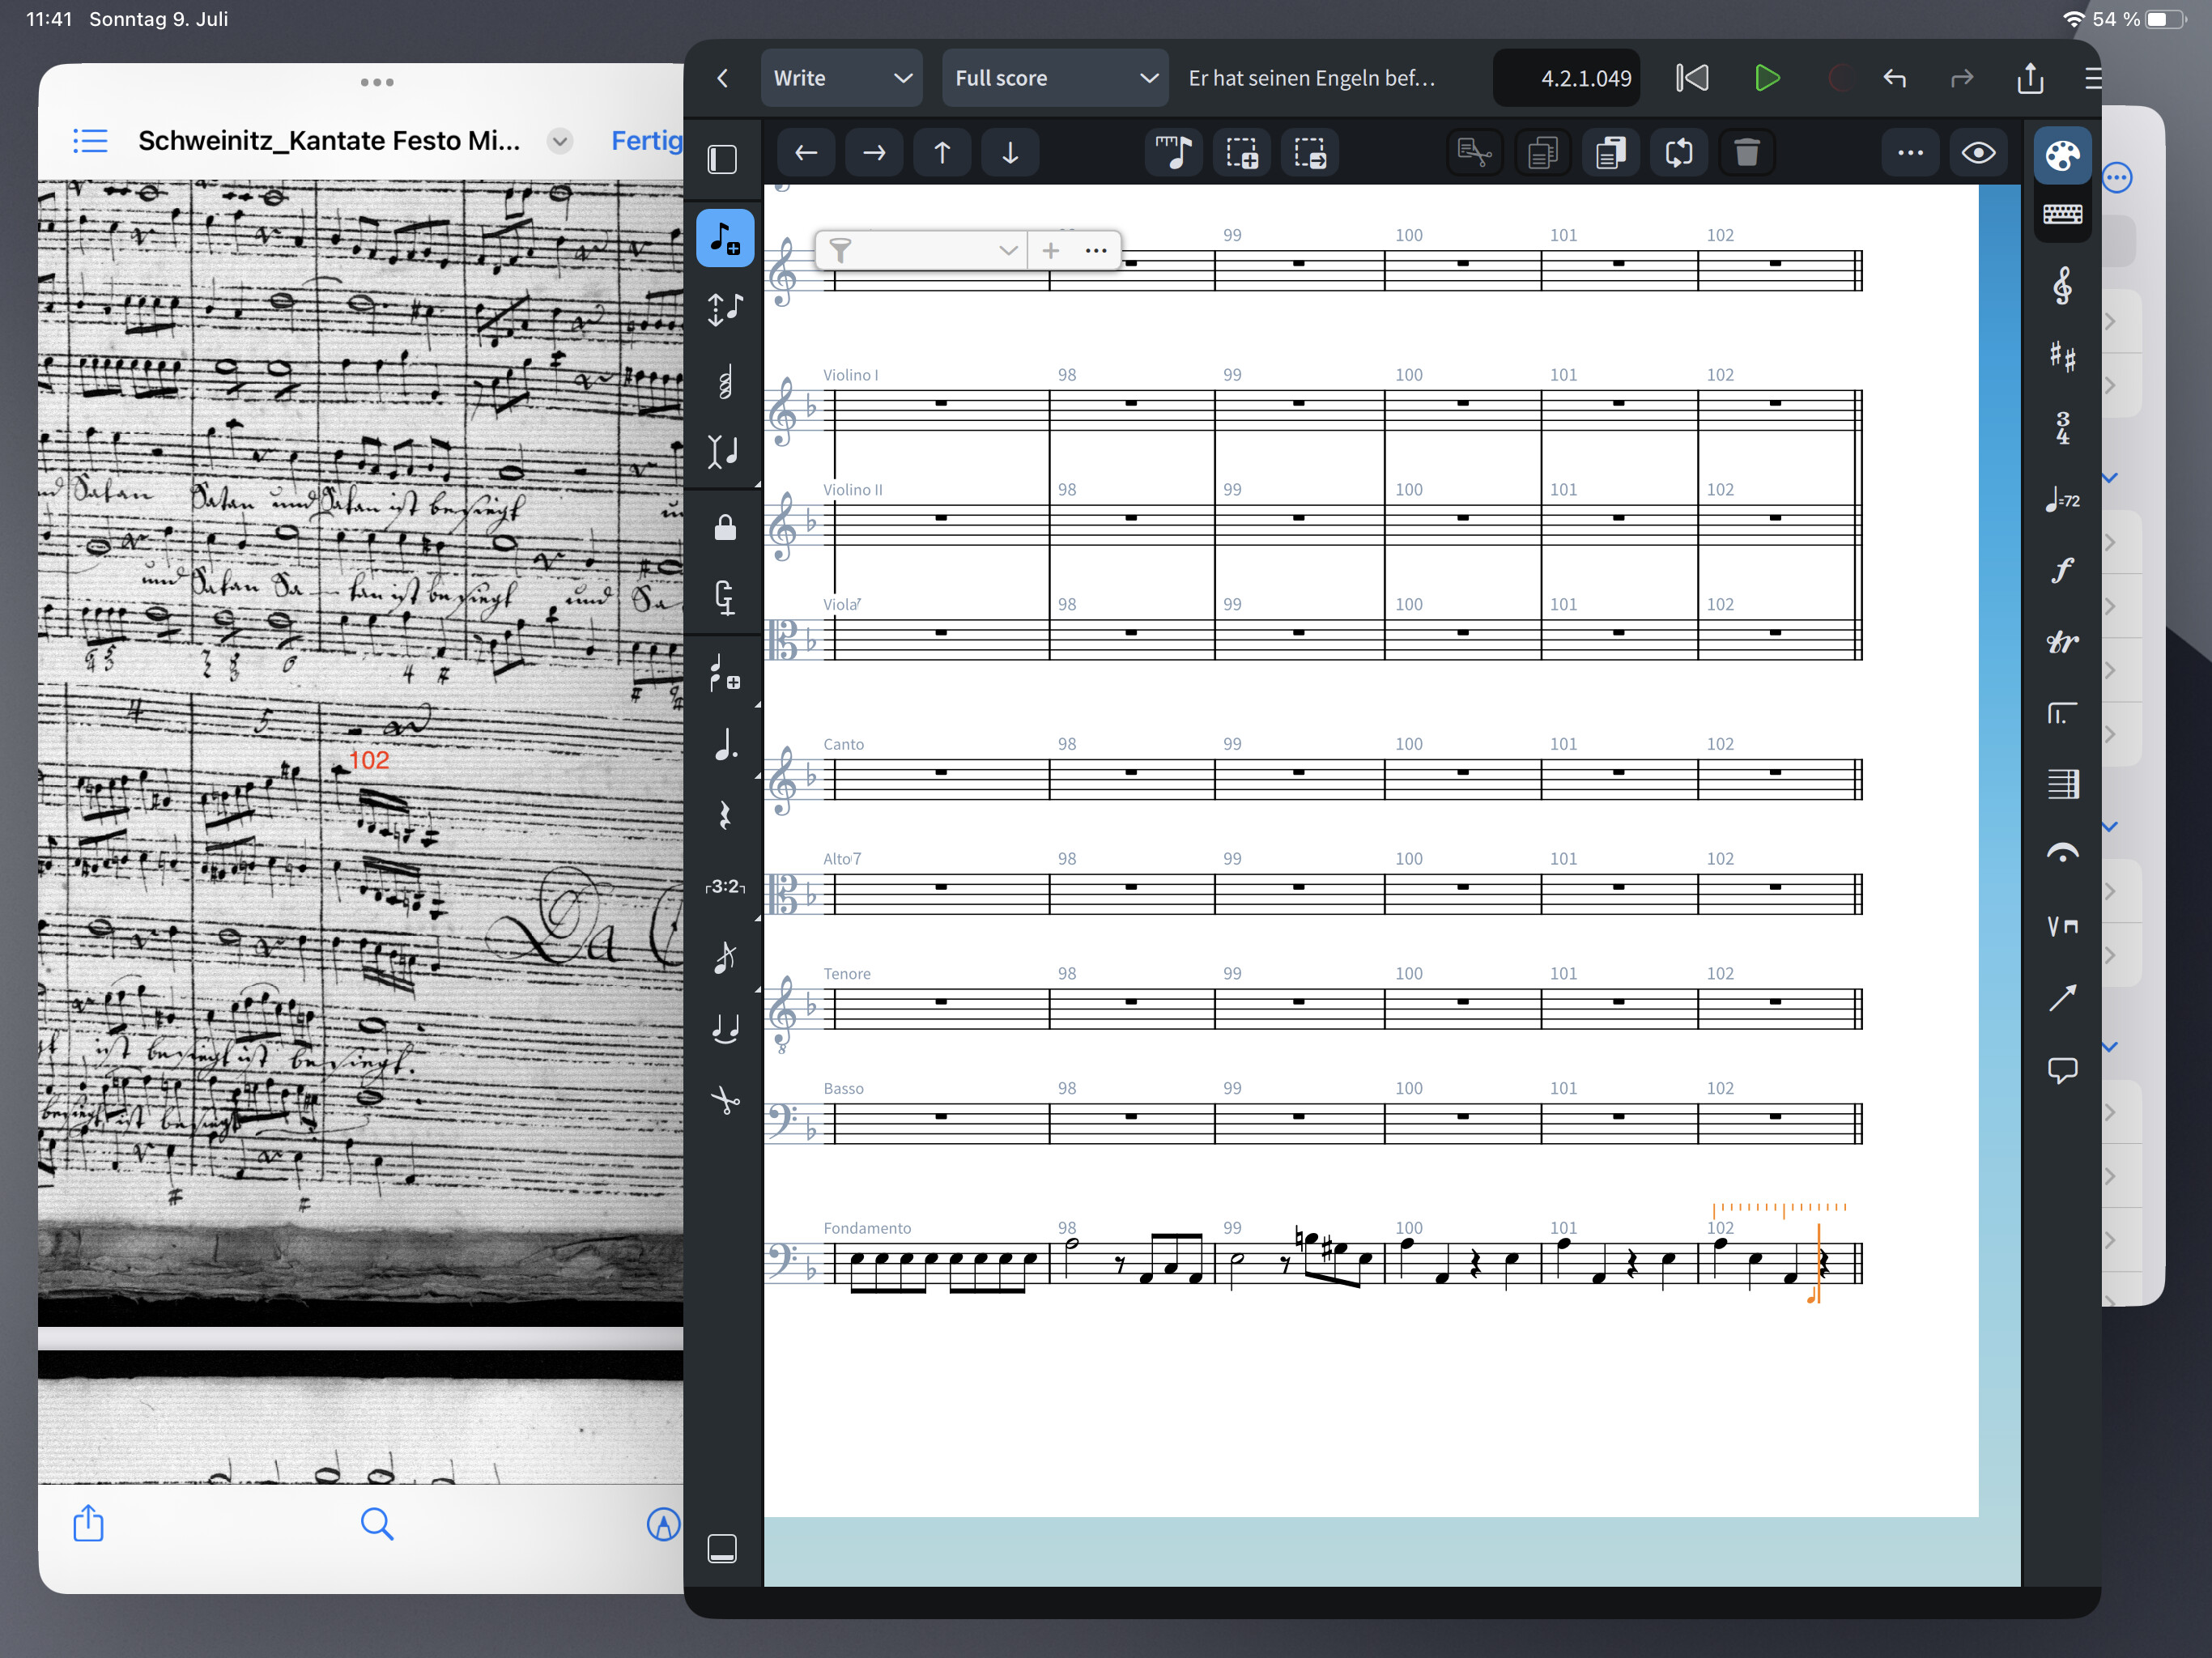2212x1658 pixels.
Task: Toggle the lock duration icon
Action: coord(724,526)
